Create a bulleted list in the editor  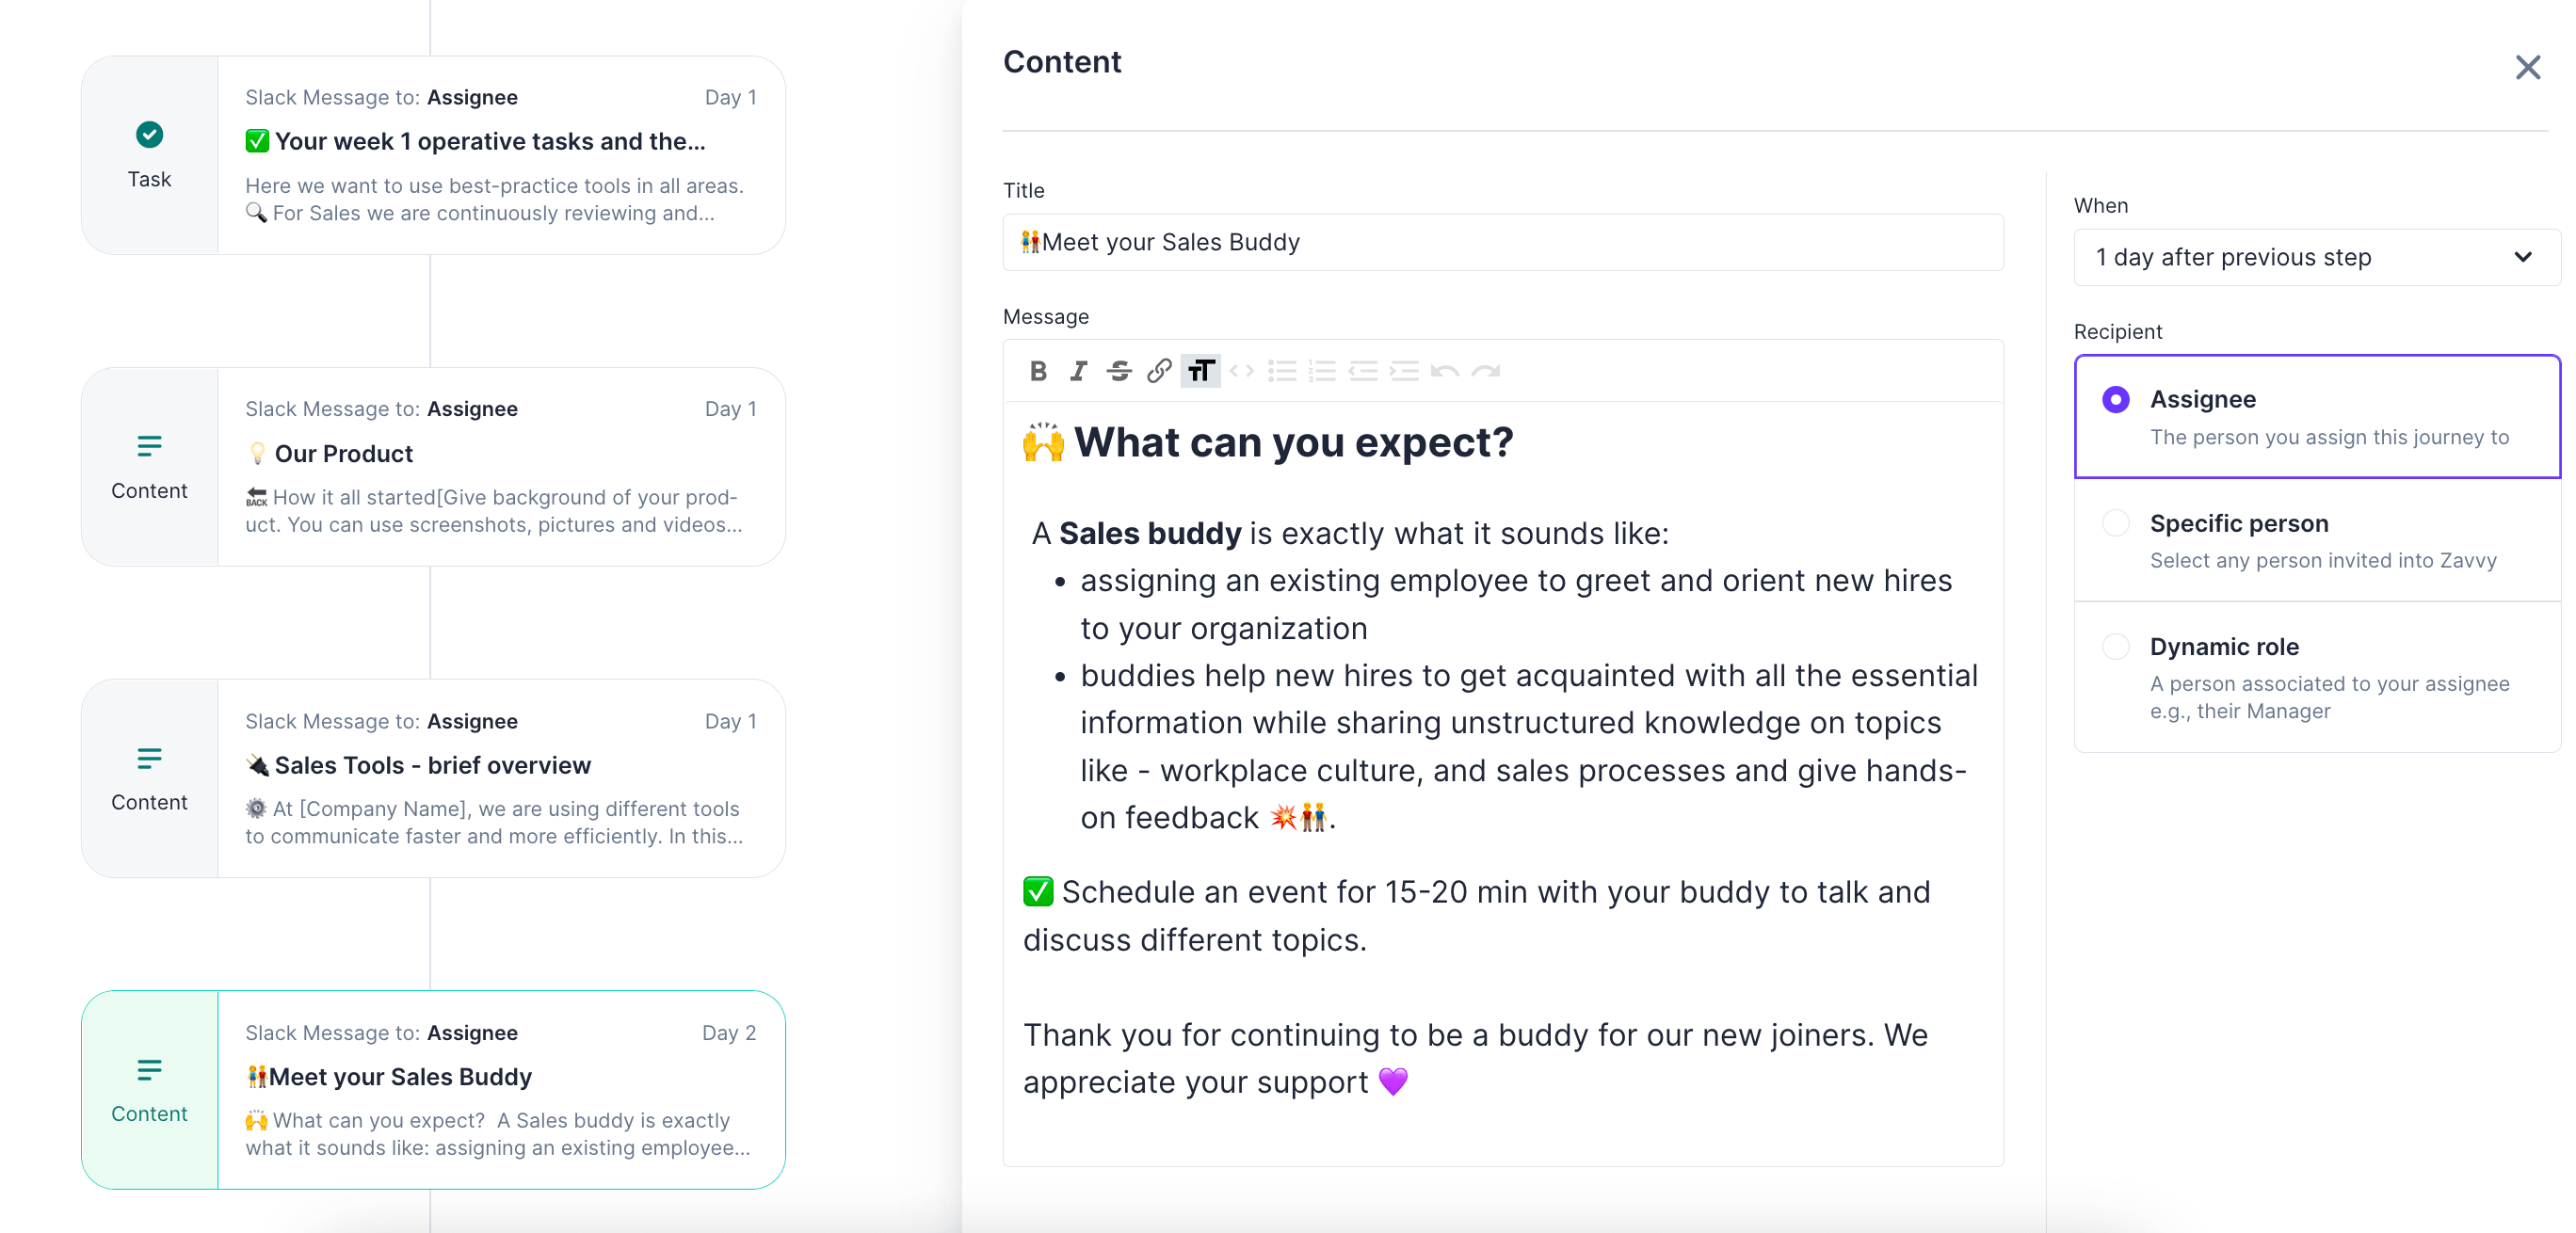(x=1282, y=371)
